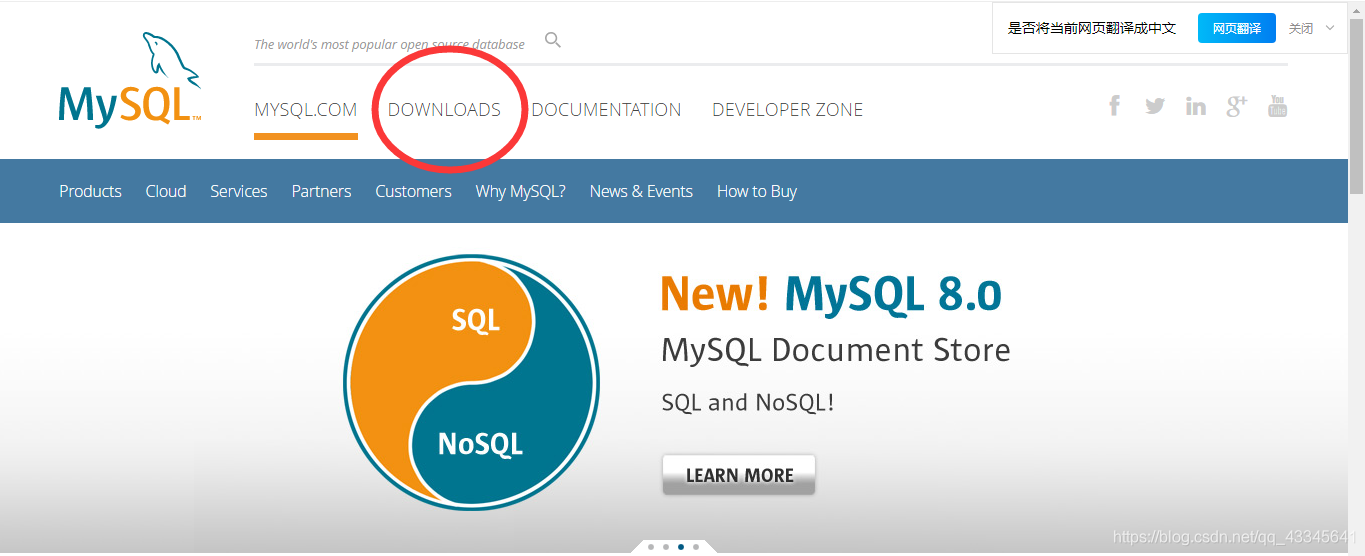This screenshot has height=556, width=1365.
Task: Open the How to Buy menu item
Action: pyautogui.click(x=757, y=191)
